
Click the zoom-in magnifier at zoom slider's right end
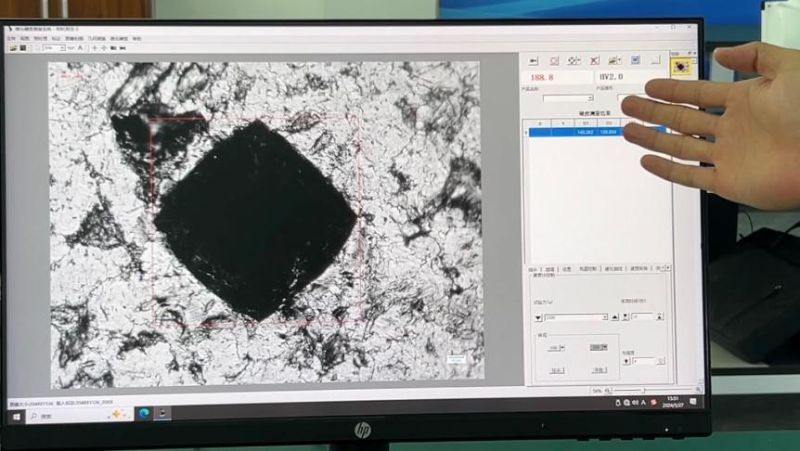[698, 389]
